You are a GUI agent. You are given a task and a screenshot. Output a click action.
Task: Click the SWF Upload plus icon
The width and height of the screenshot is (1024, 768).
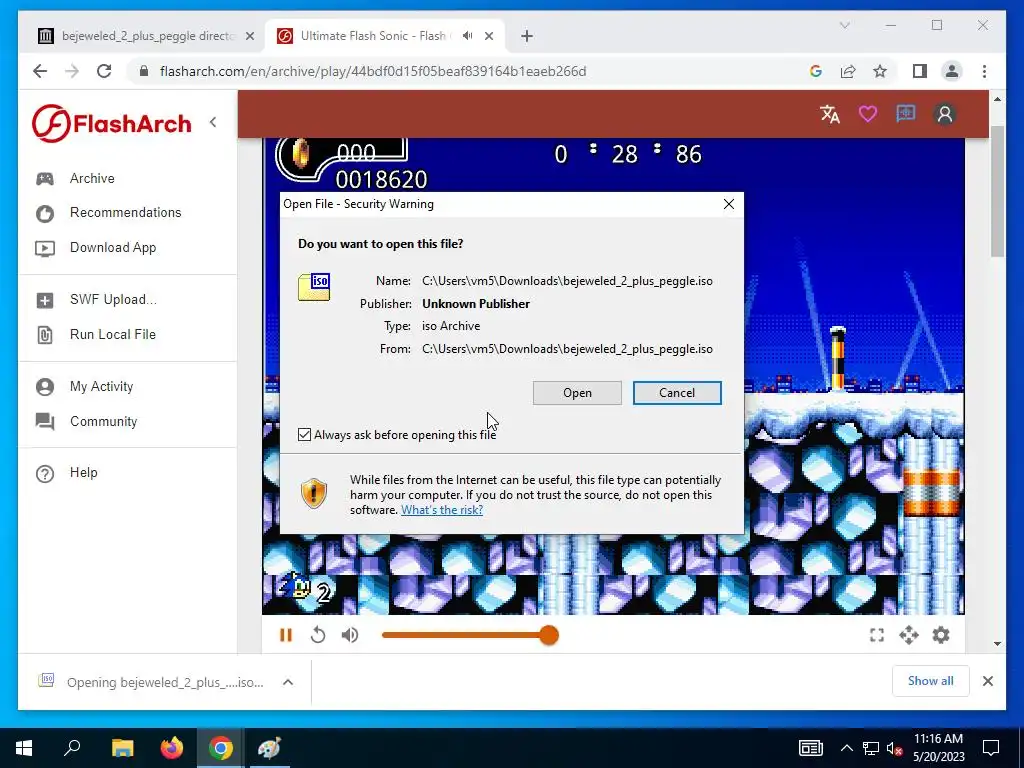[44, 300]
